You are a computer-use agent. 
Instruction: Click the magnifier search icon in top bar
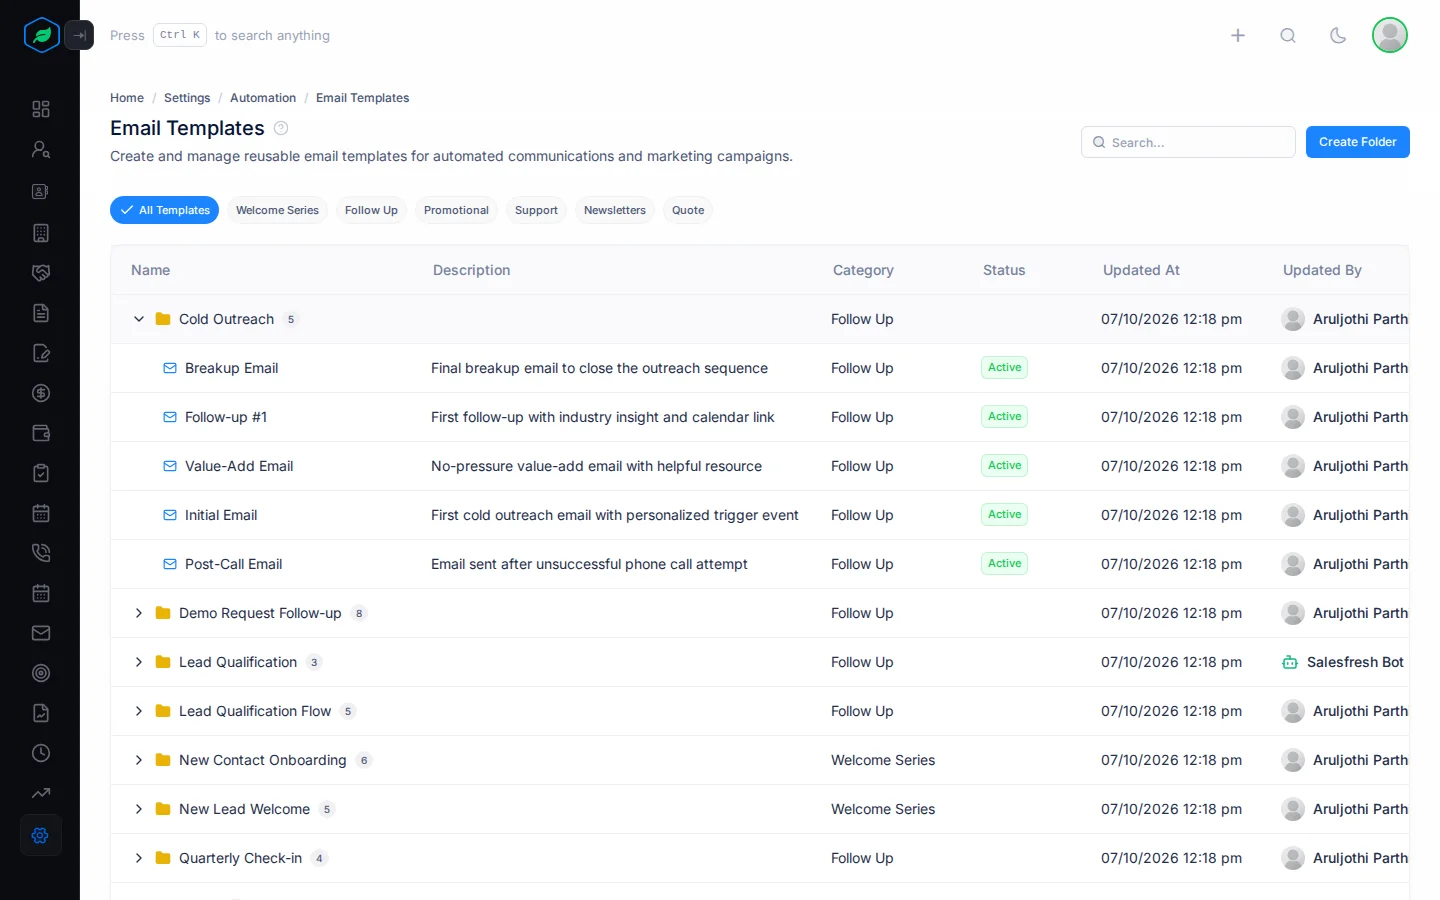pos(1288,35)
